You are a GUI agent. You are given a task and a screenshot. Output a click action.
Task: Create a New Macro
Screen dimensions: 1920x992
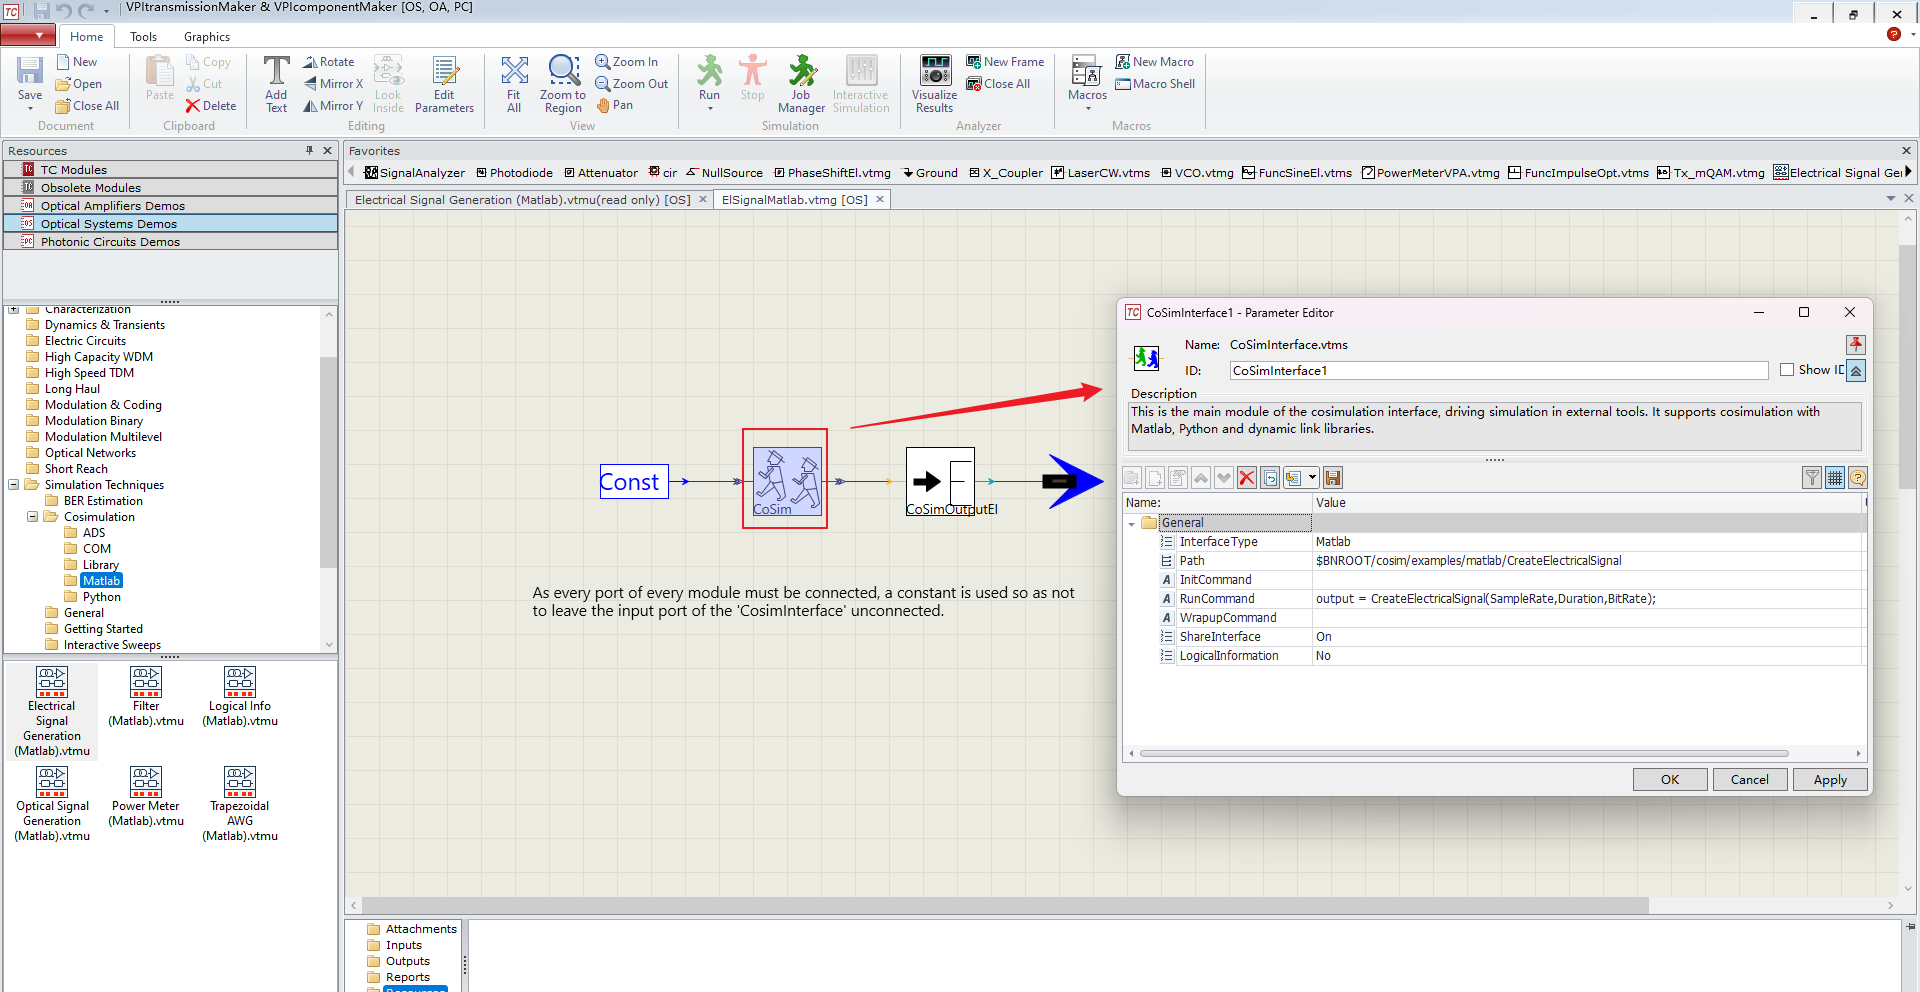point(1155,62)
